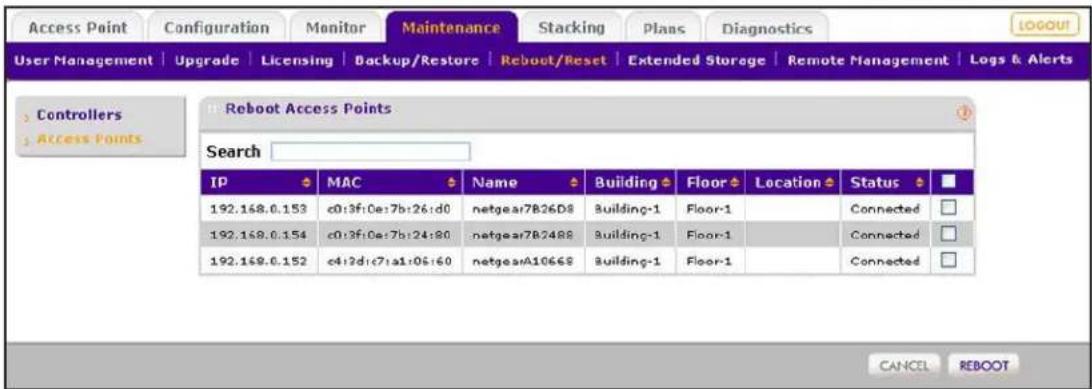Image resolution: width=1092 pixels, height=389 pixels.
Task: Go to Upgrade submenu
Action: (x=208, y=61)
